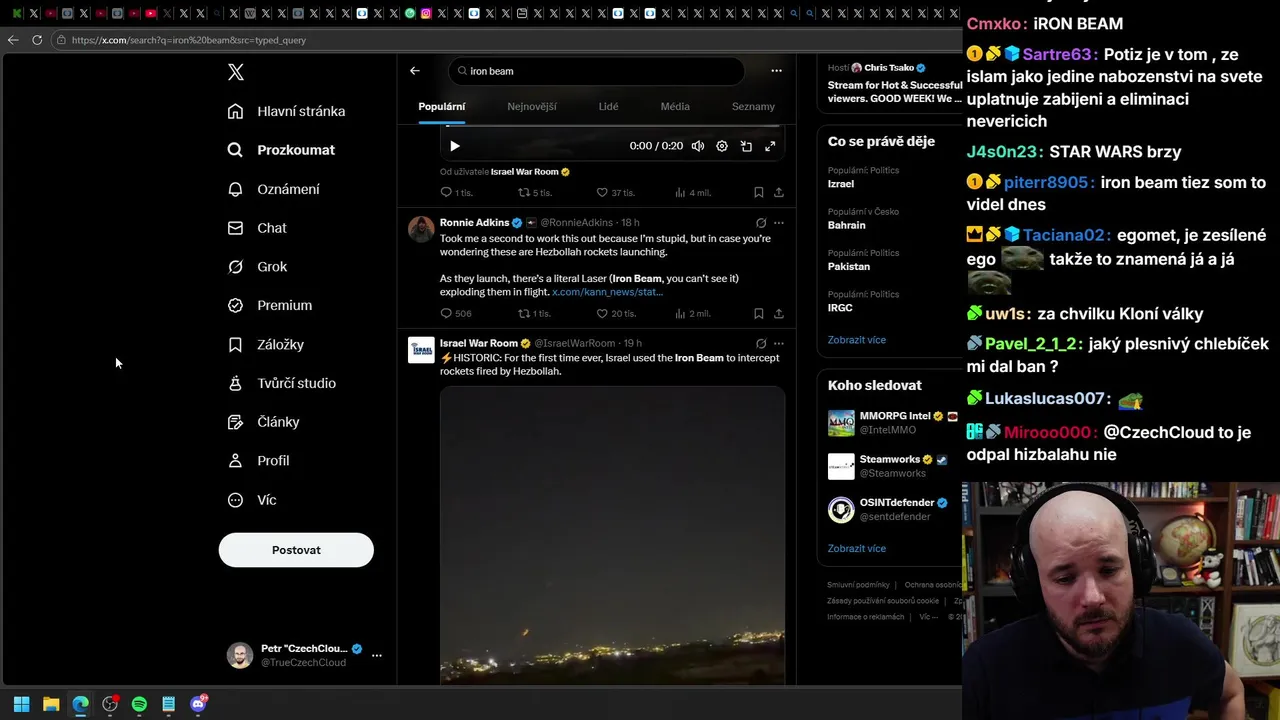Open Ronnie Adkins profile avatar
The width and height of the screenshot is (1280, 720).
(421, 229)
